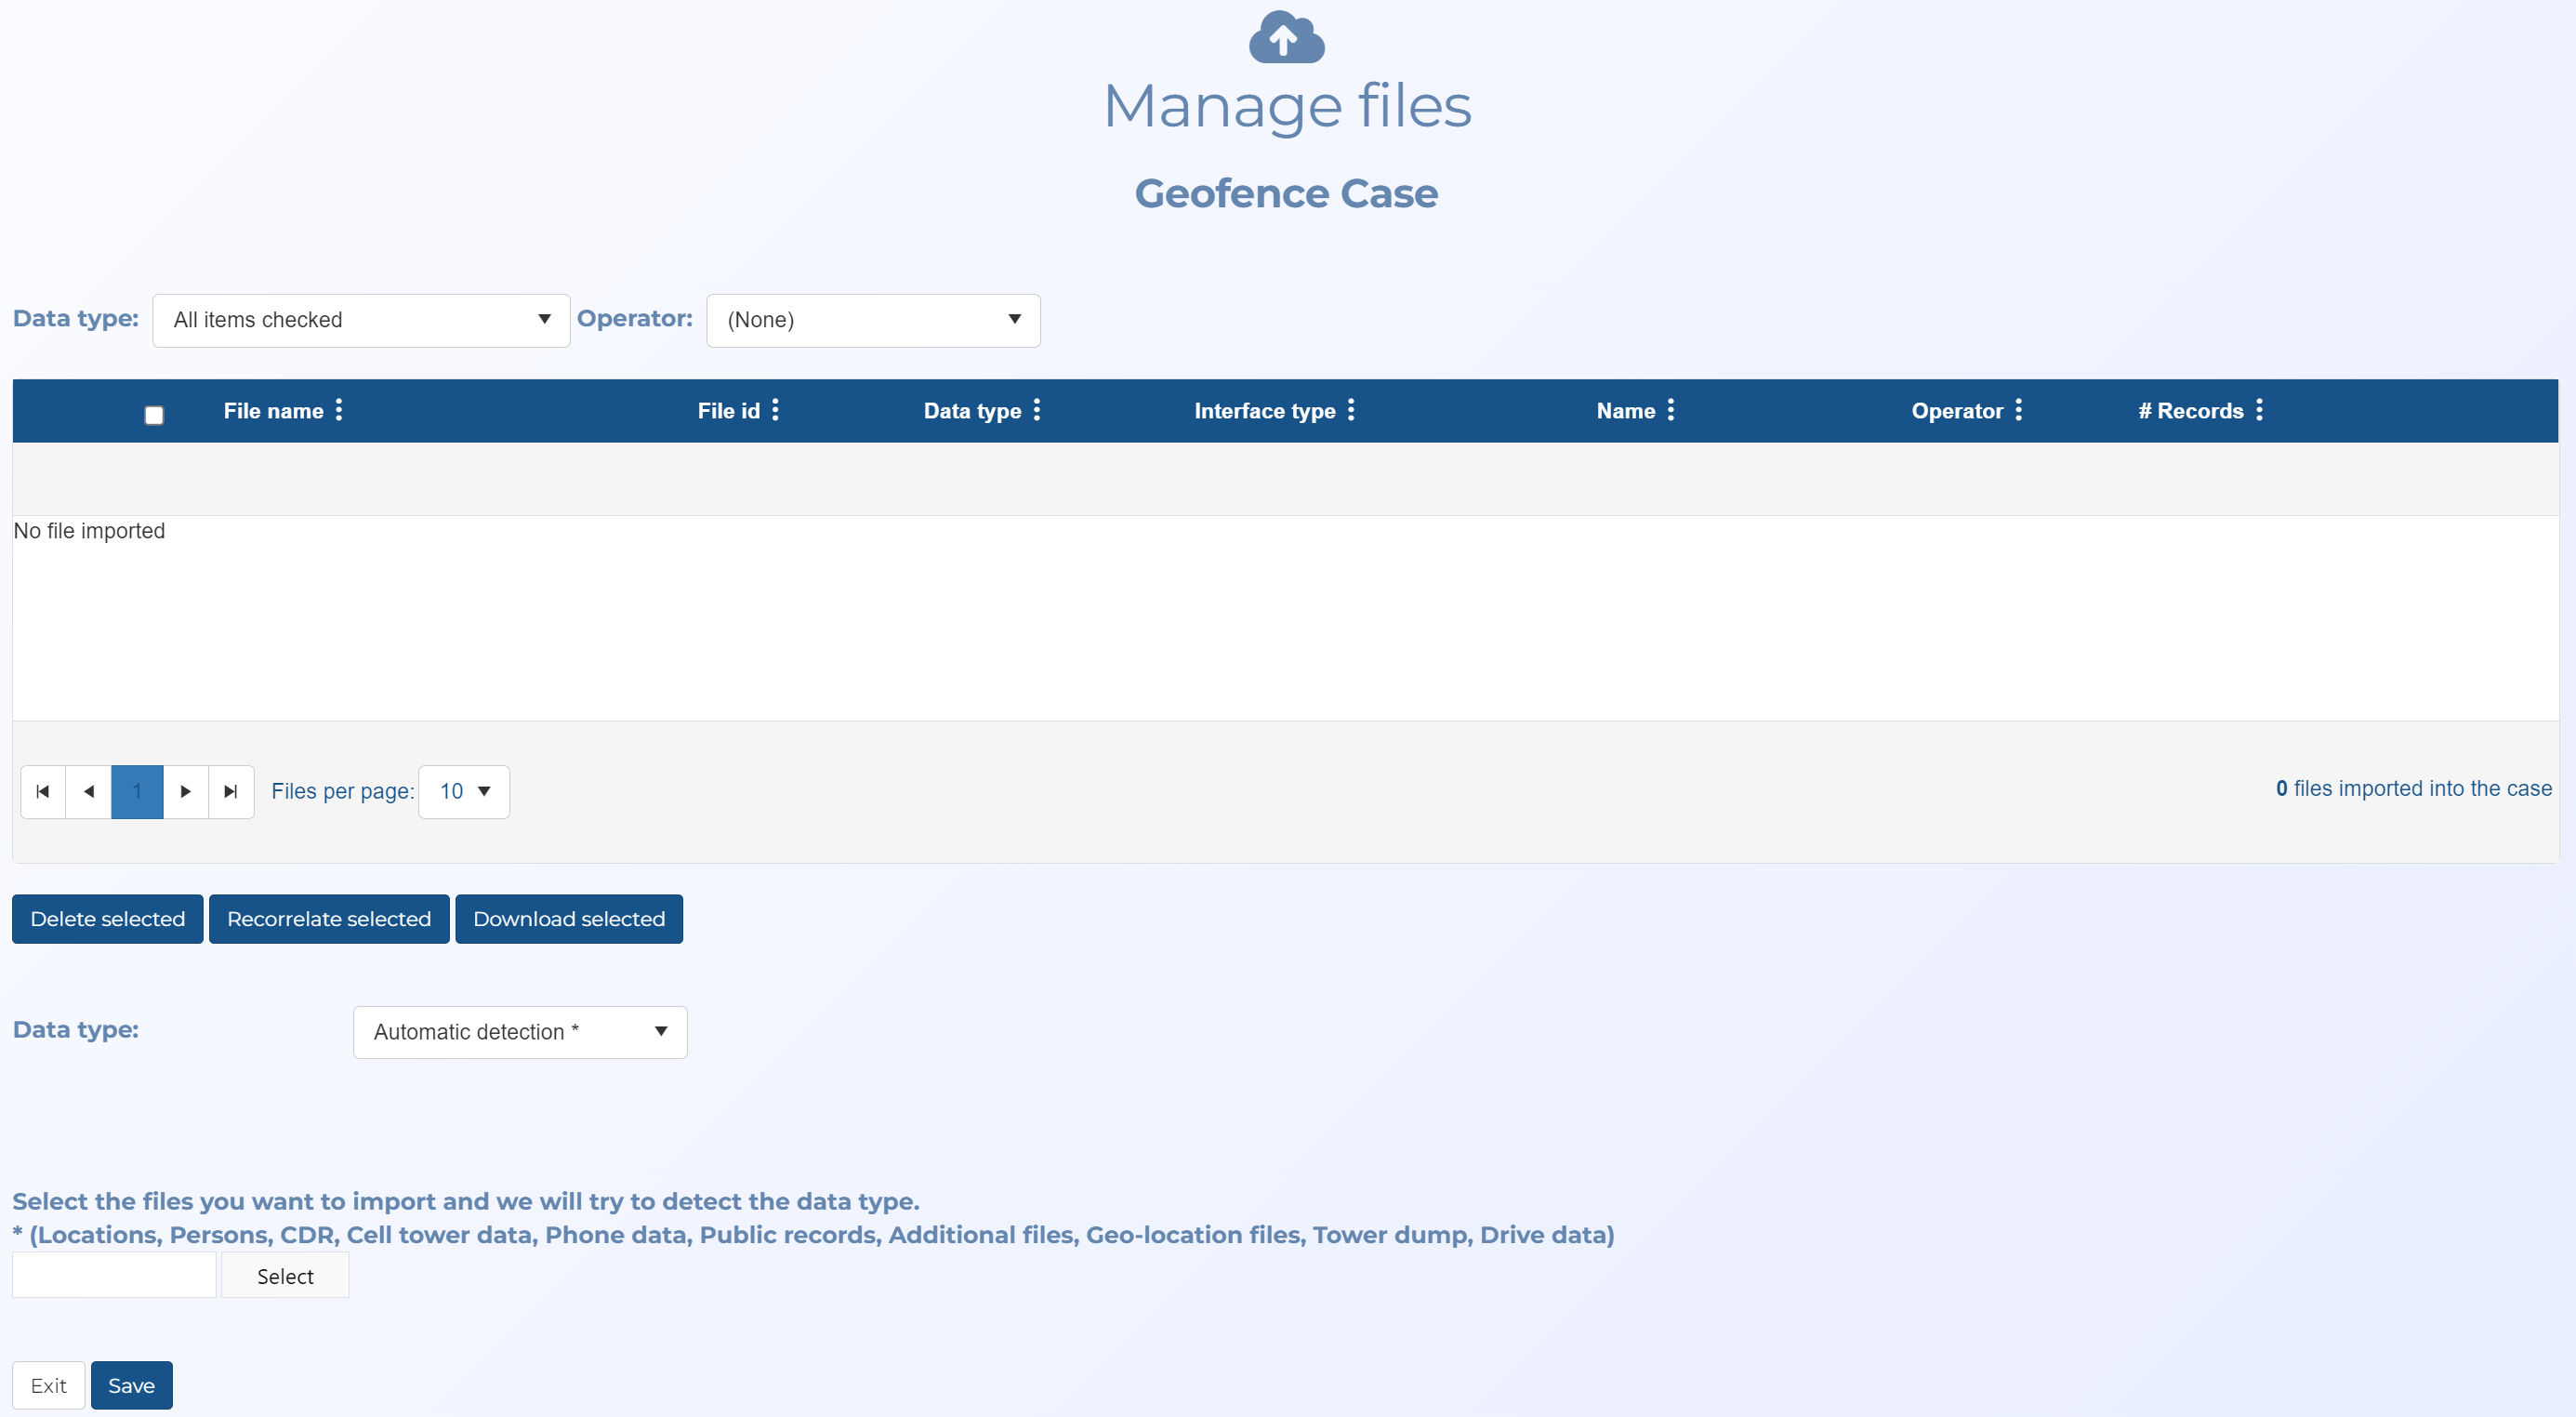Select page 1 in pager

(x=137, y=792)
